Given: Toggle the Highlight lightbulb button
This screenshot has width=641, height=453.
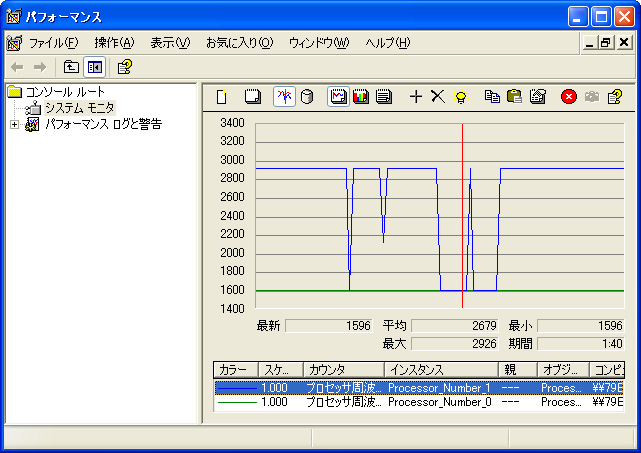Looking at the screenshot, I should (x=460, y=97).
